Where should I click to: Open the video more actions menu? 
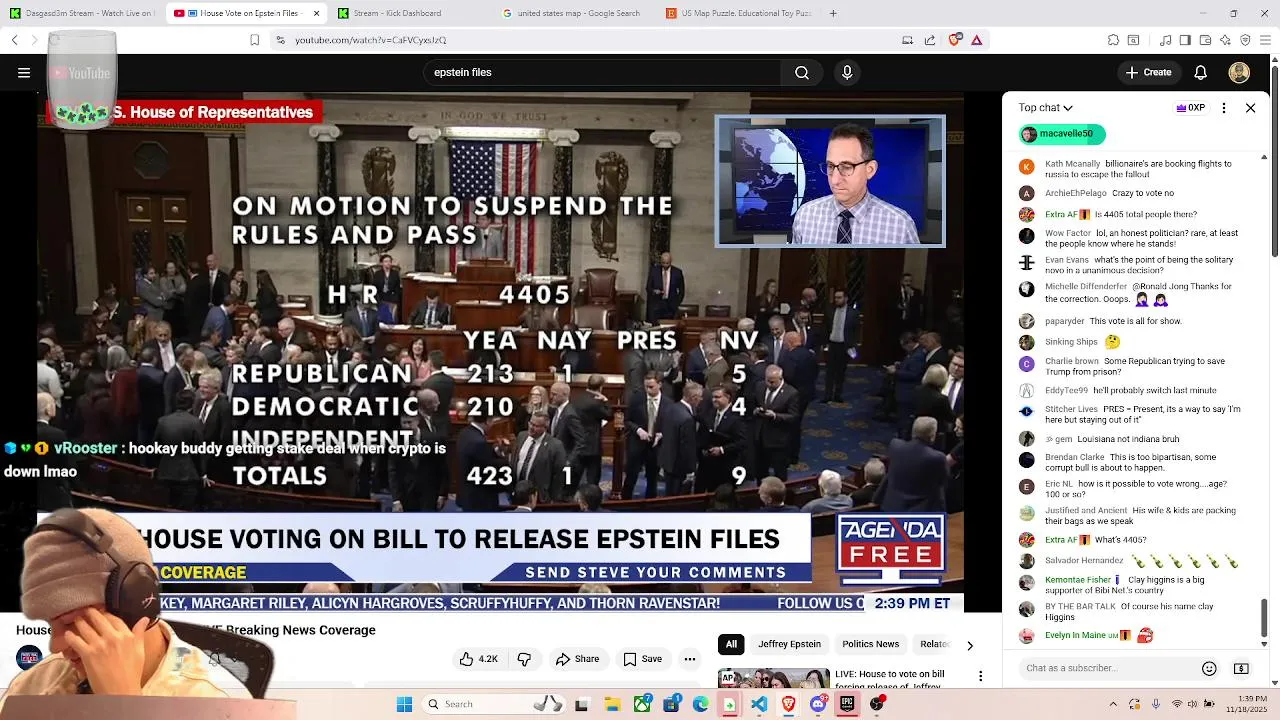click(690, 659)
